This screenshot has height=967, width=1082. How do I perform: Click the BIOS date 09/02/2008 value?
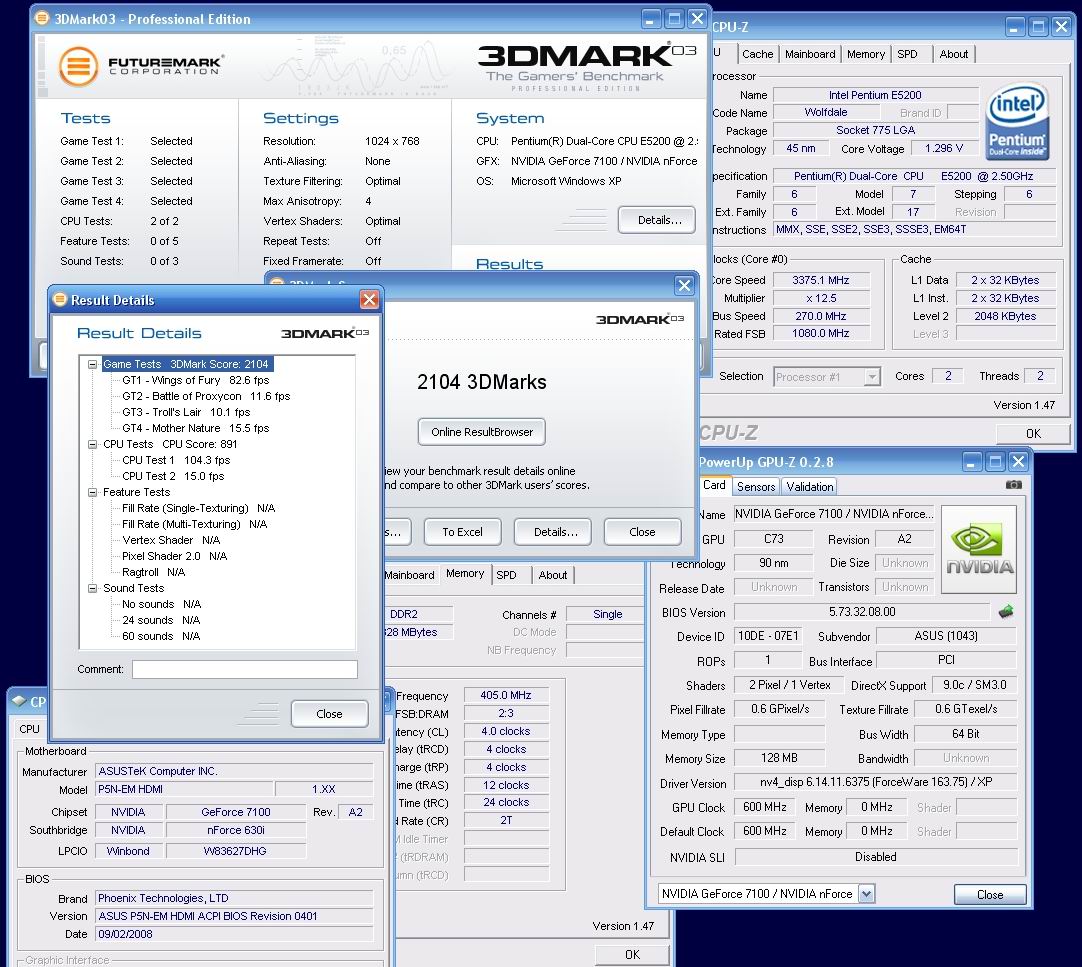coord(234,934)
